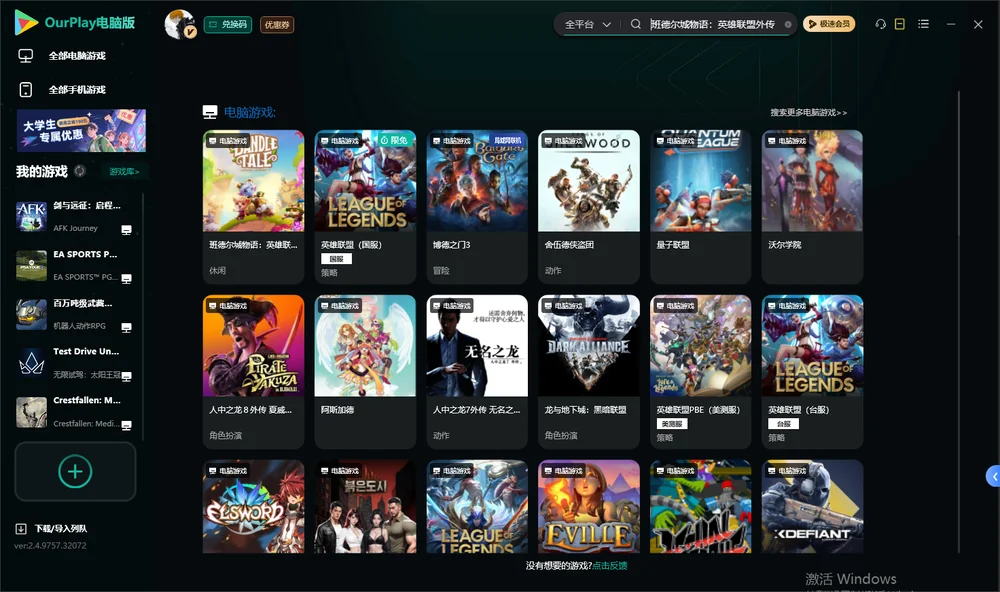This screenshot has width=1000, height=592.
Task: Click the magnifier search icon
Action: pos(636,24)
